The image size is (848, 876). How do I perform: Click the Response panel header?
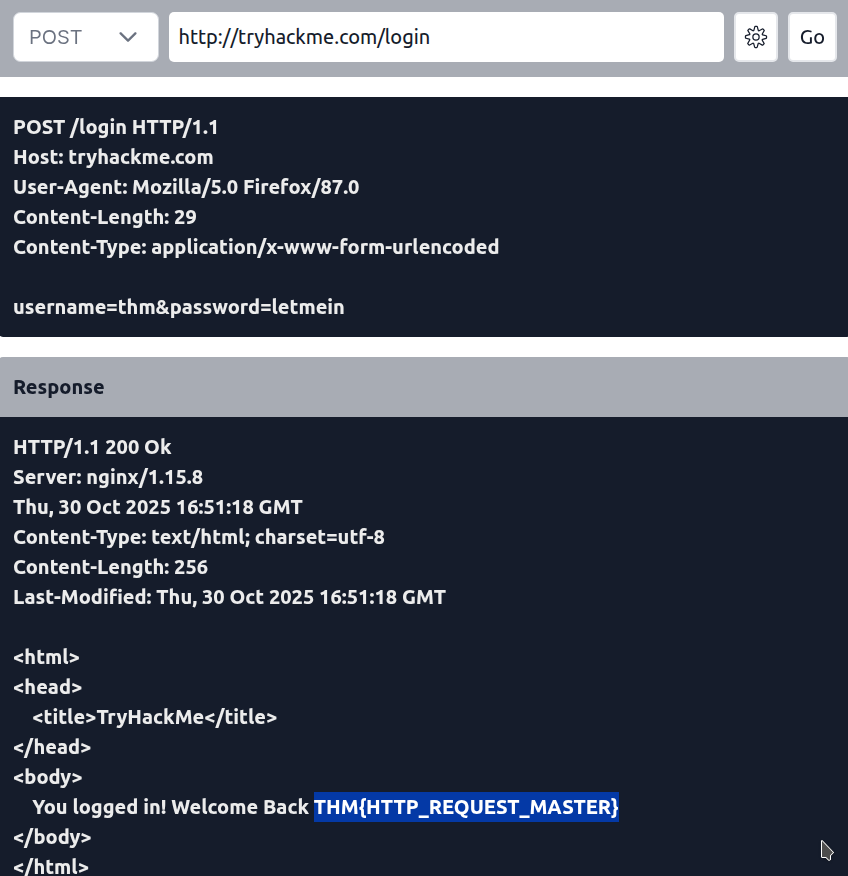point(58,387)
